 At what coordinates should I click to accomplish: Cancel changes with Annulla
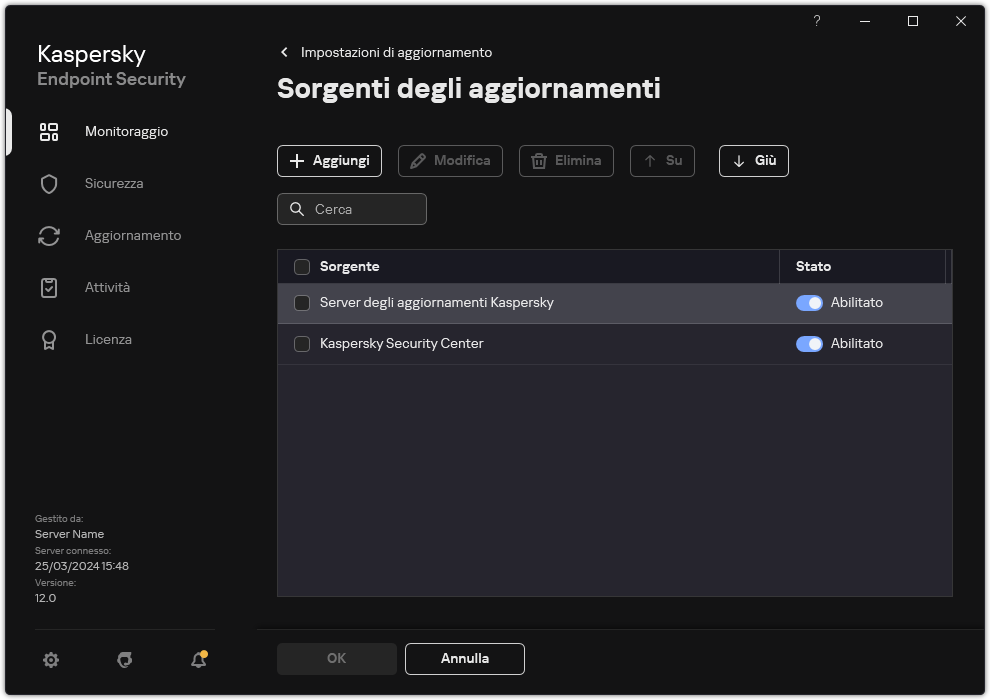pyautogui.click(x=464, y=658)
